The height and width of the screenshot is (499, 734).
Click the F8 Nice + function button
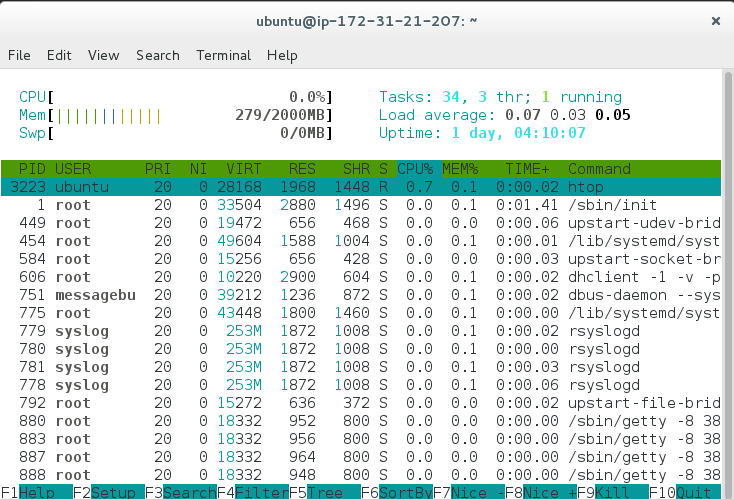pyautogui.click(x=541, y=492)
